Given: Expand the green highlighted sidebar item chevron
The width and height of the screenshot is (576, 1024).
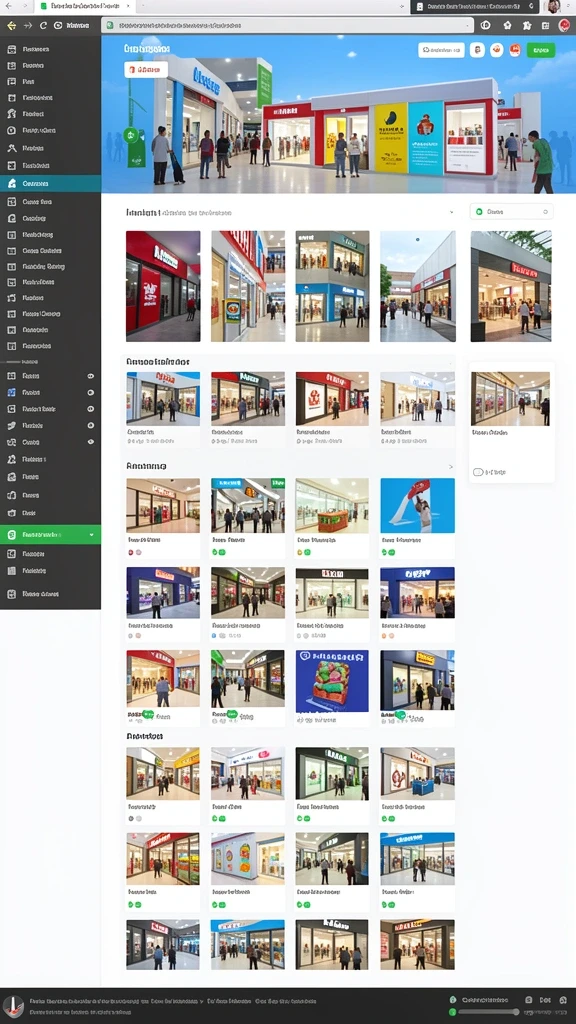Looking at the screenshot, I should [91, 535].
